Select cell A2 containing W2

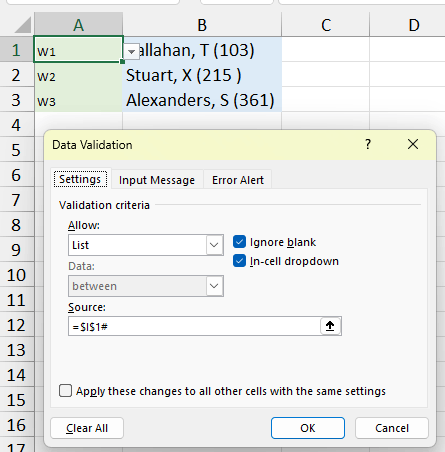pos(78,74)
